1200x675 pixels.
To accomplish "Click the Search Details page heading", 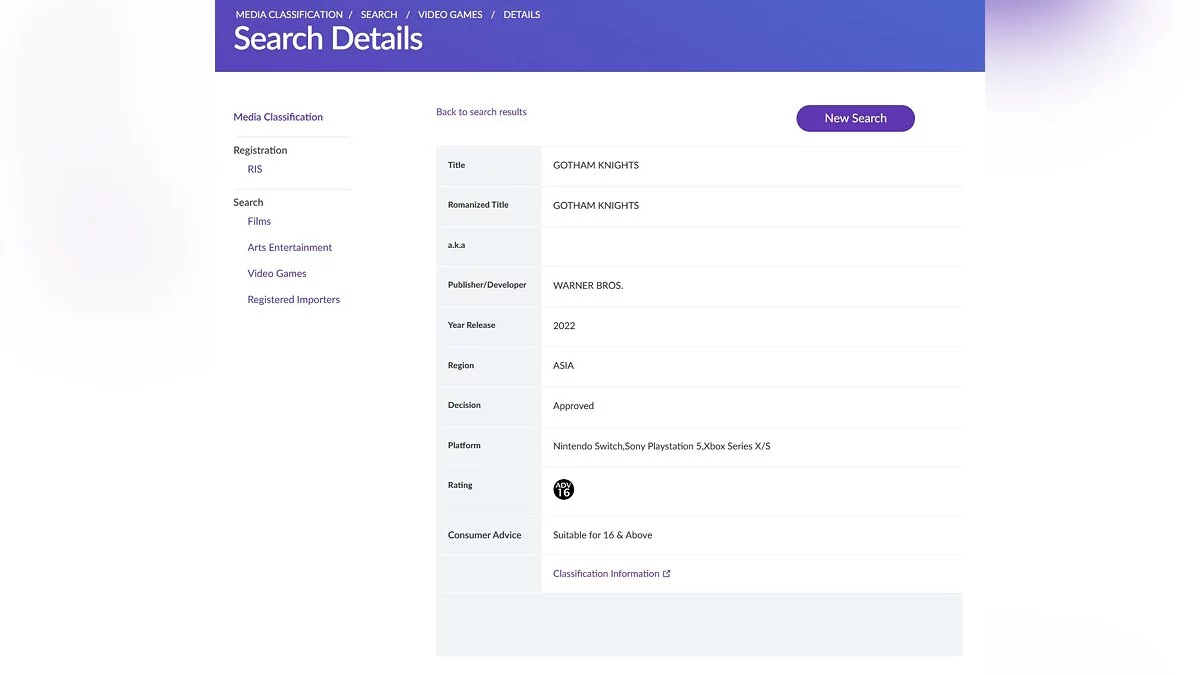I will [328, 39].
